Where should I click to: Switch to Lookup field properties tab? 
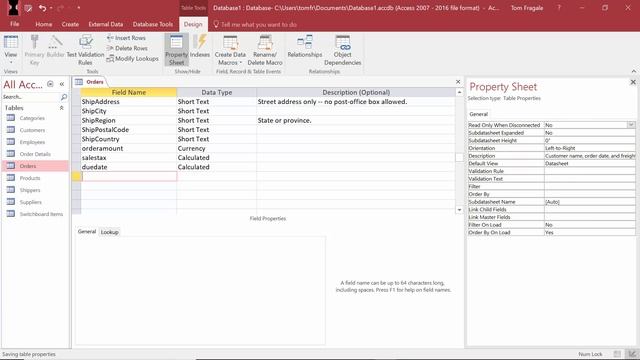[x=109, y=232]
